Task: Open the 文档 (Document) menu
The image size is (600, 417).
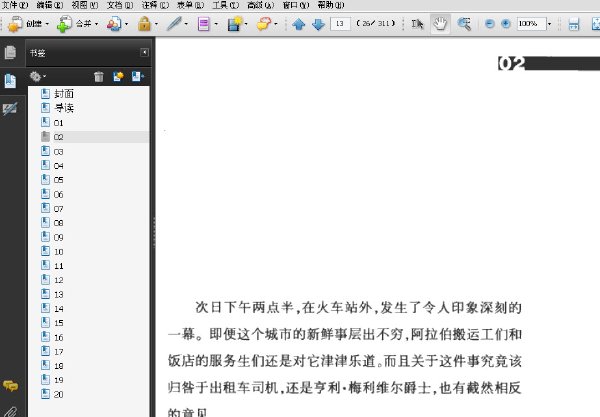Action: pyautogui.click(x=119, y=5)
